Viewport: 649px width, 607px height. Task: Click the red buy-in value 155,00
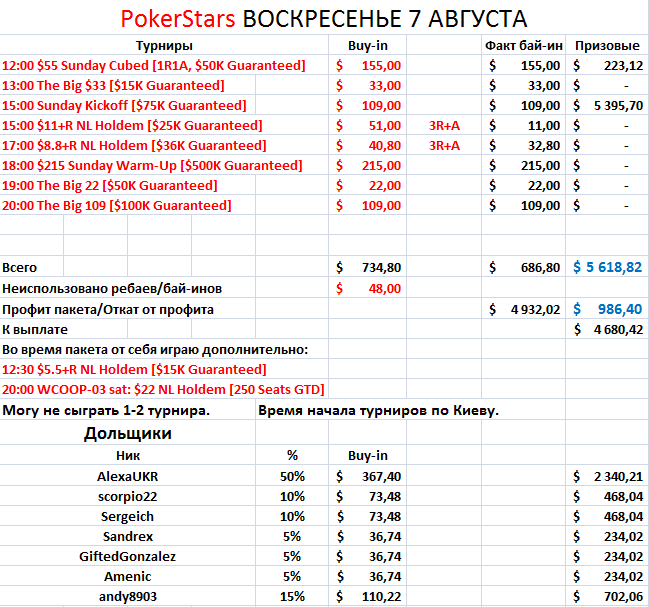coord(381,65)
